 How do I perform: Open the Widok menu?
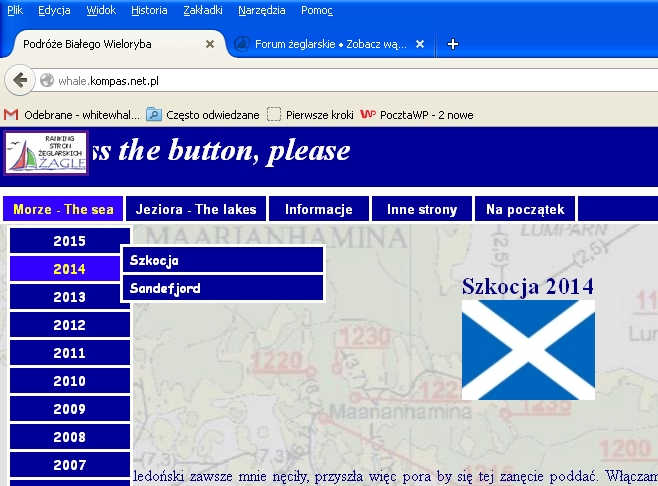pyautogui.click(x=101, y=10)
